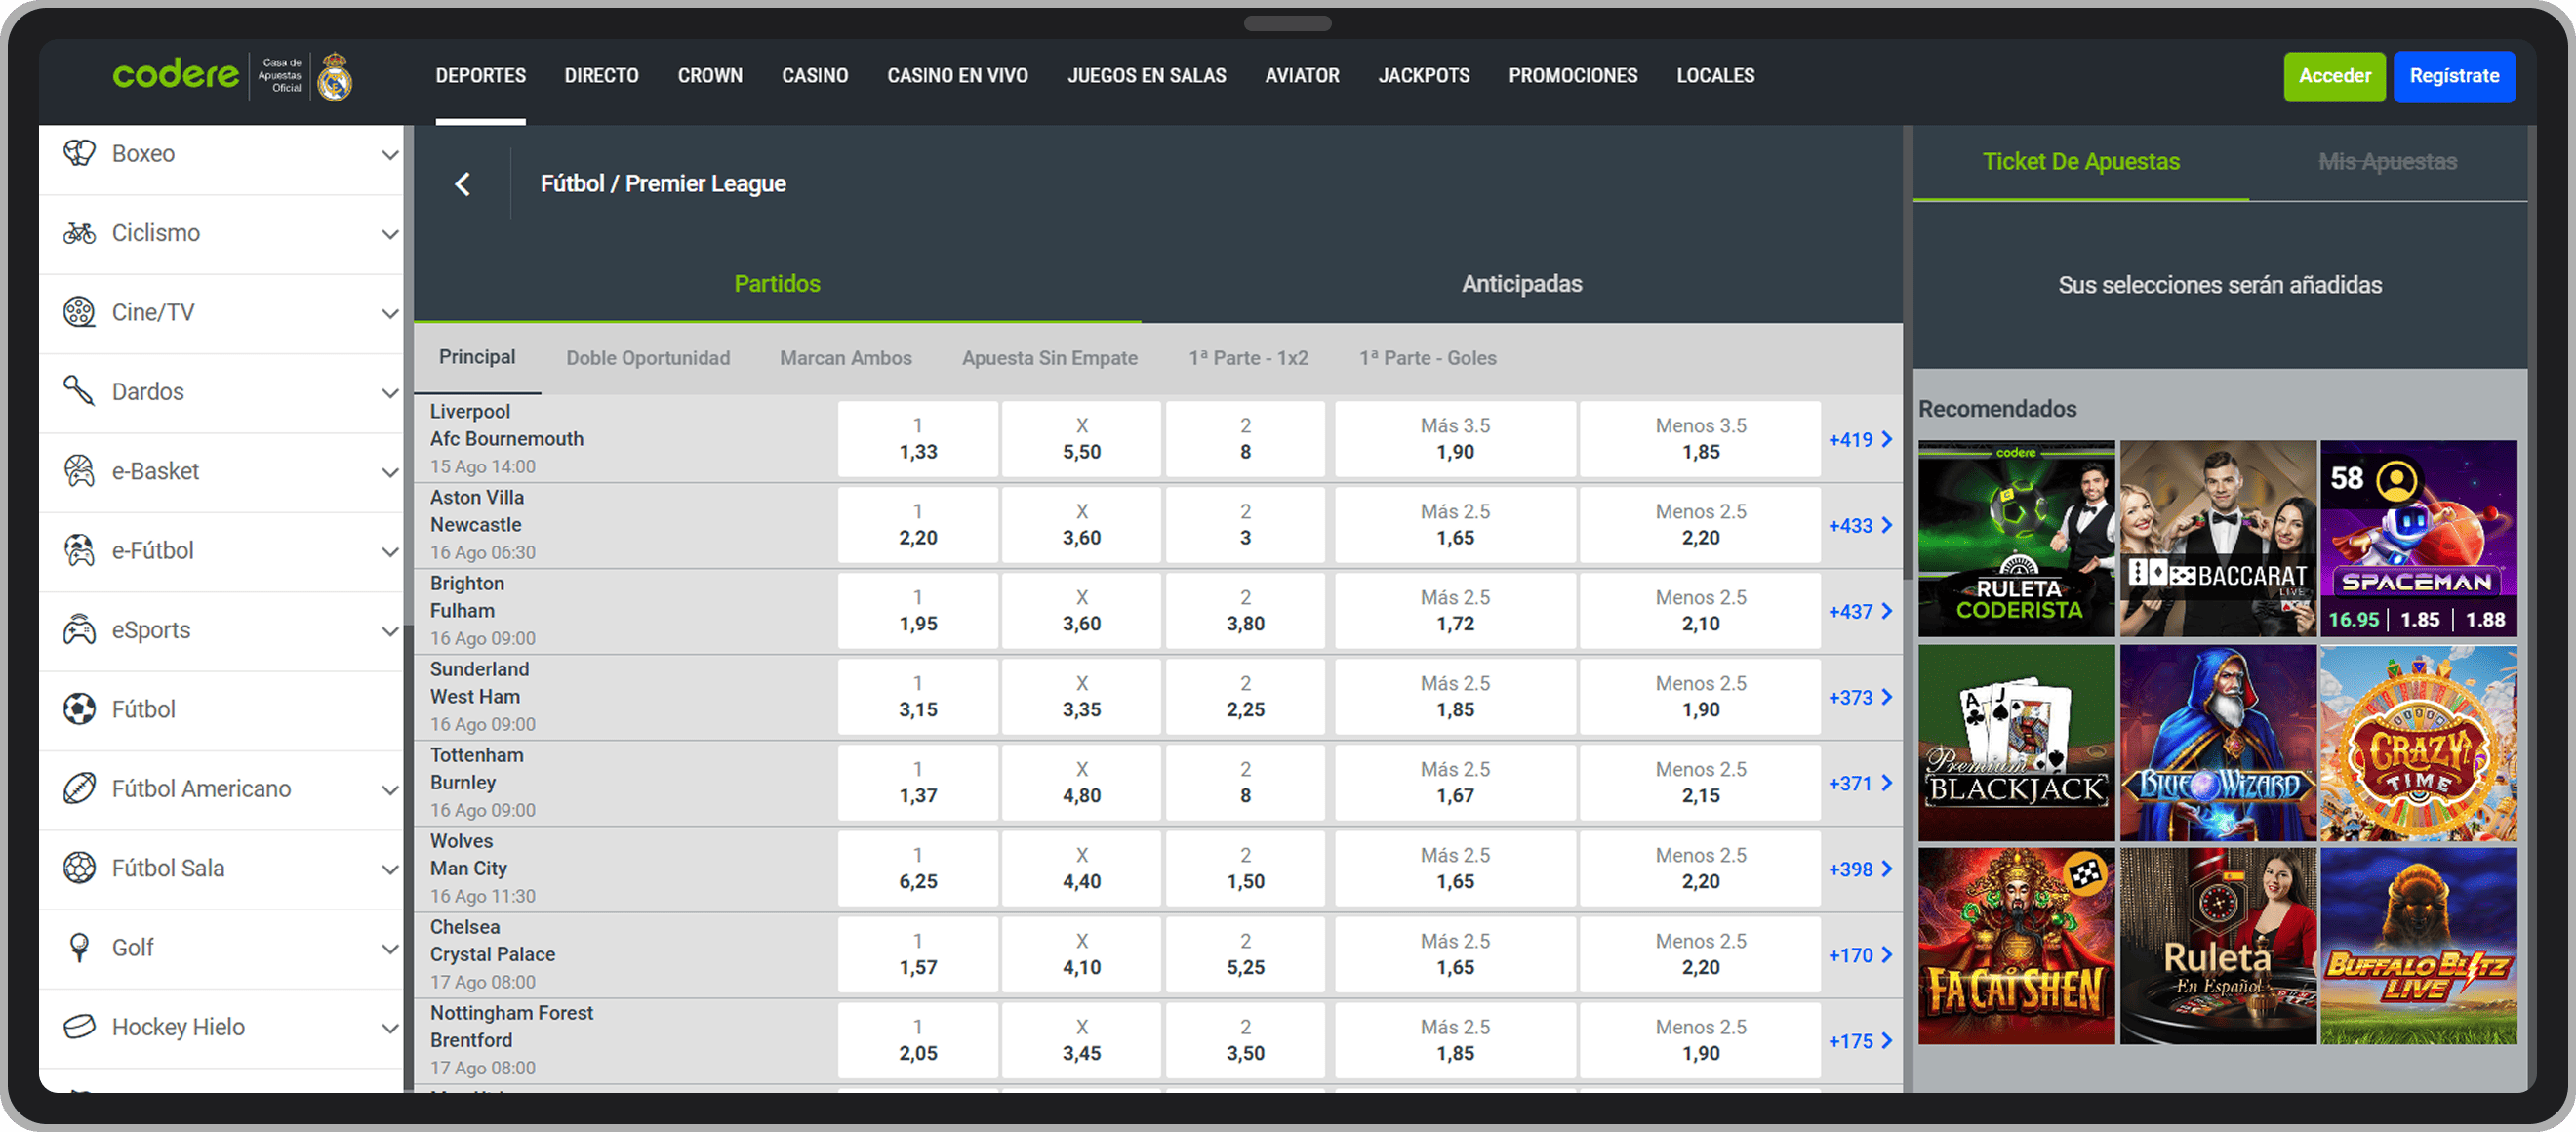Open the Baccarat Live game
The width and height of the screenshot is (2576, 1132).
click(x=2217, y=538)
